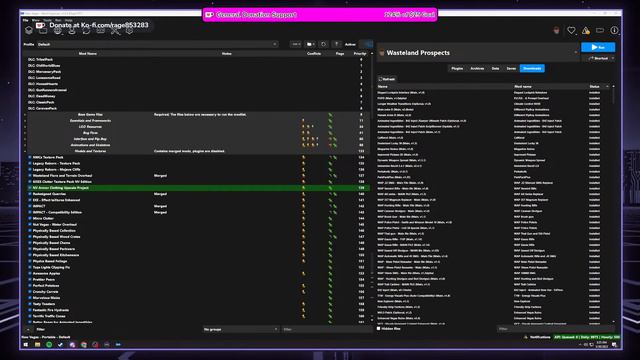Image resolution: width=640 pixels, height=360 pixels.
Task: Click the downloads Filter field
Action: click(555, 329)
